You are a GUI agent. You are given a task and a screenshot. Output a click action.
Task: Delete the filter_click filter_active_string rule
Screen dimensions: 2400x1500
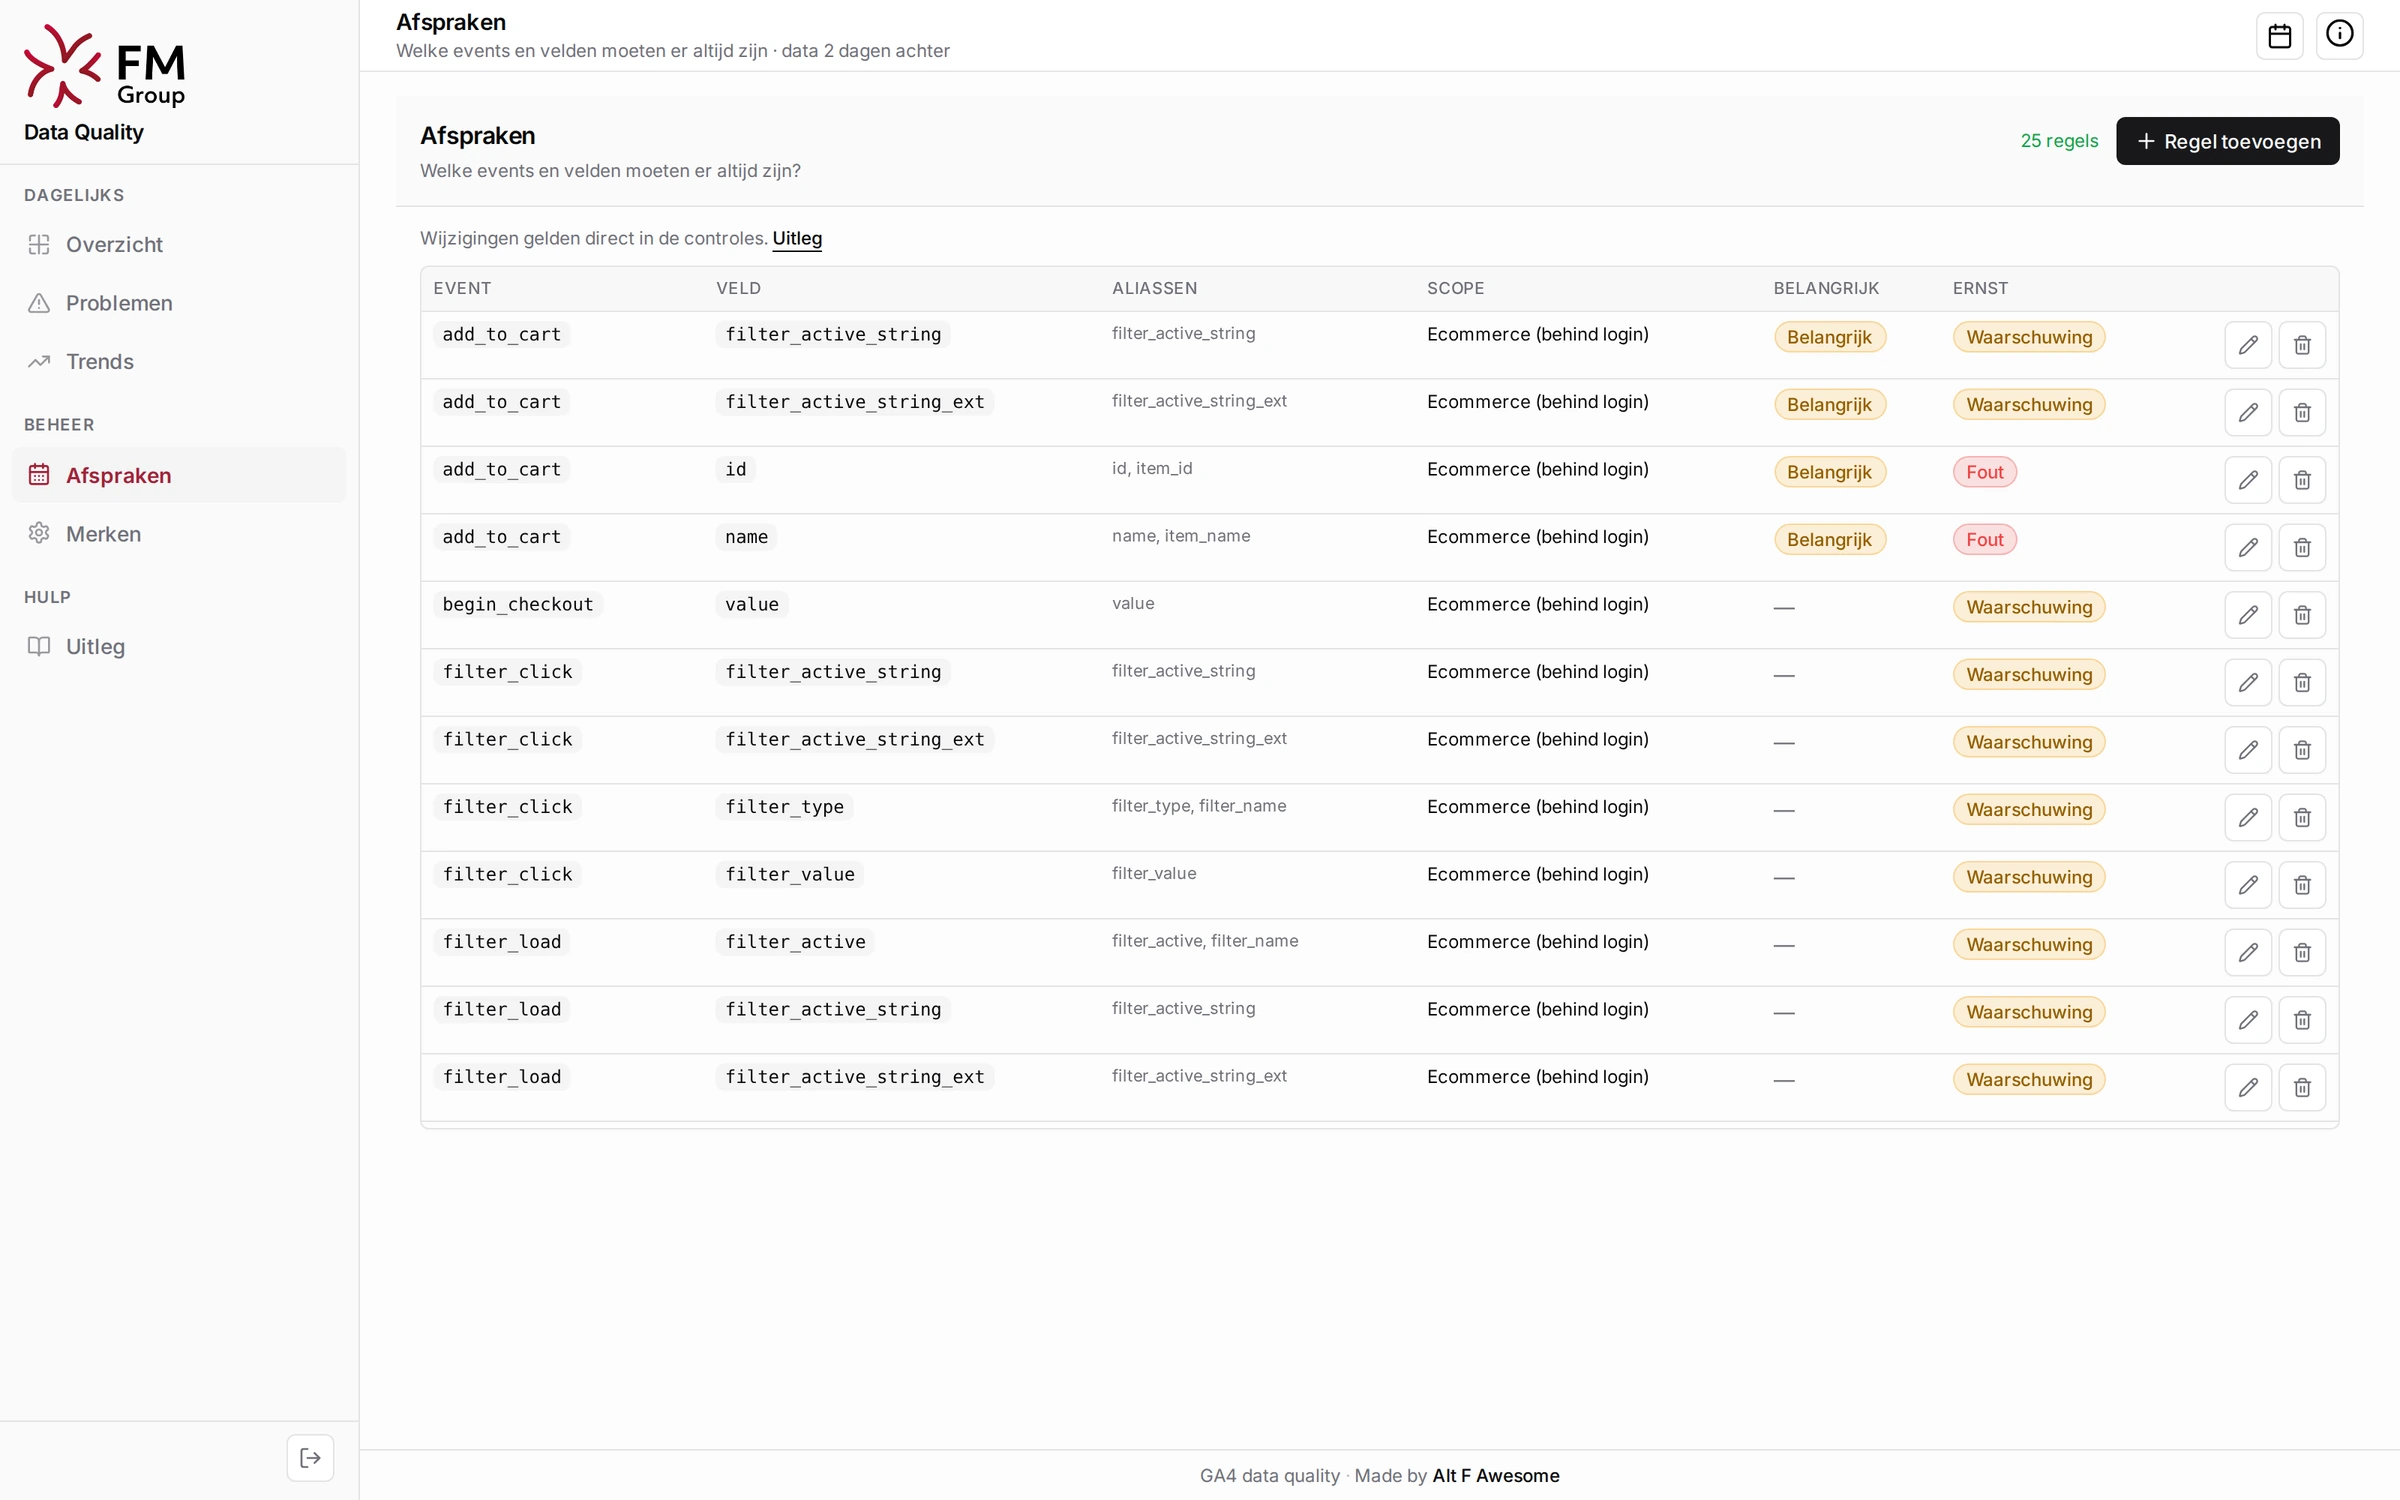tap(2302, 682)
